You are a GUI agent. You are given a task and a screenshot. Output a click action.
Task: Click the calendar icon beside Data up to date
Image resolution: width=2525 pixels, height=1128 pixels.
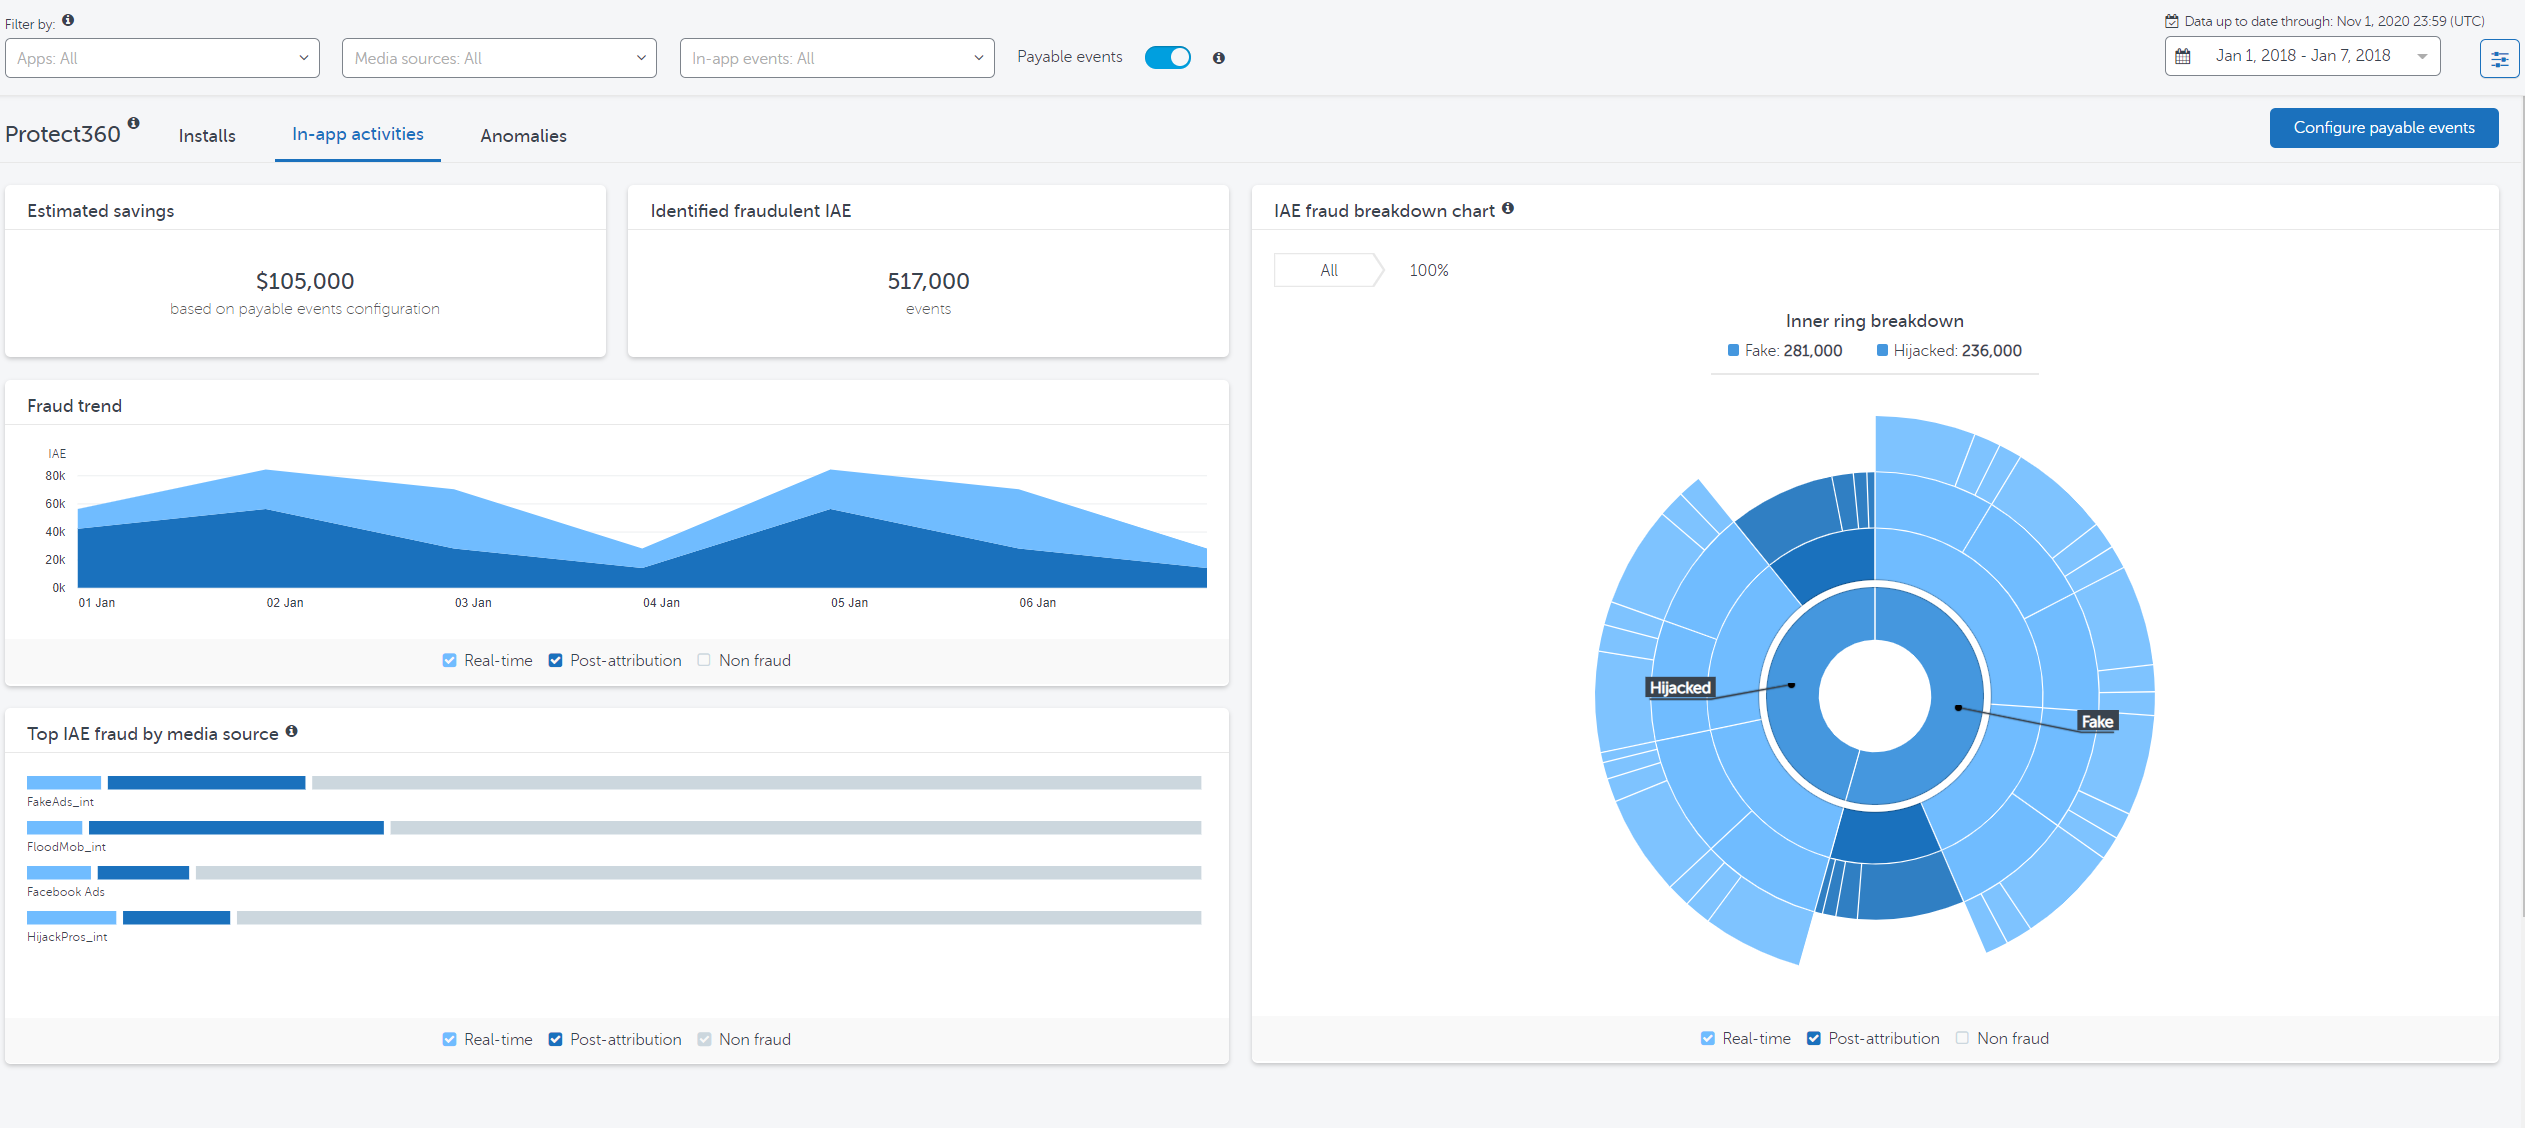coord(2172,21)
